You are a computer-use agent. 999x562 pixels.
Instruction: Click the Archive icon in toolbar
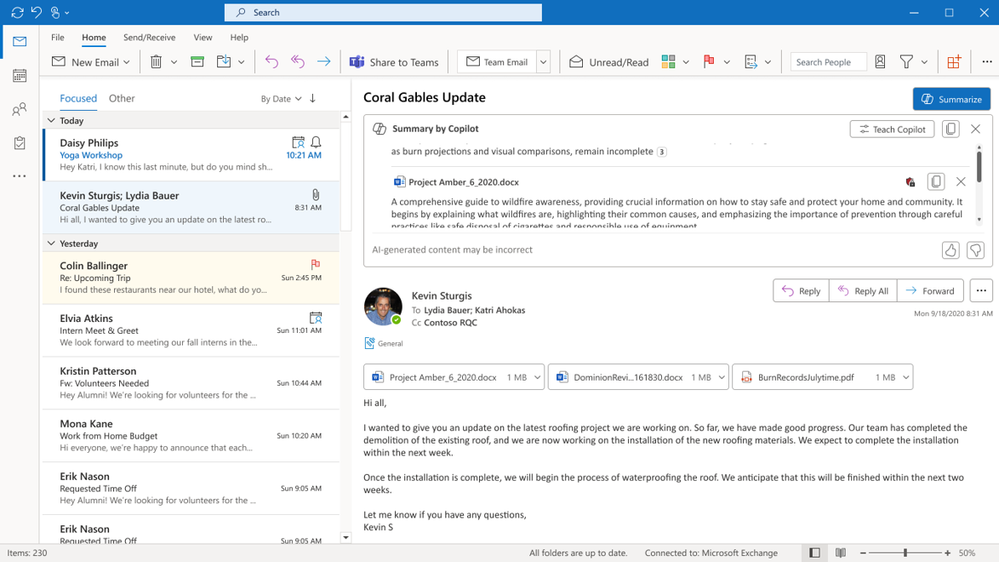pos(197,62)
